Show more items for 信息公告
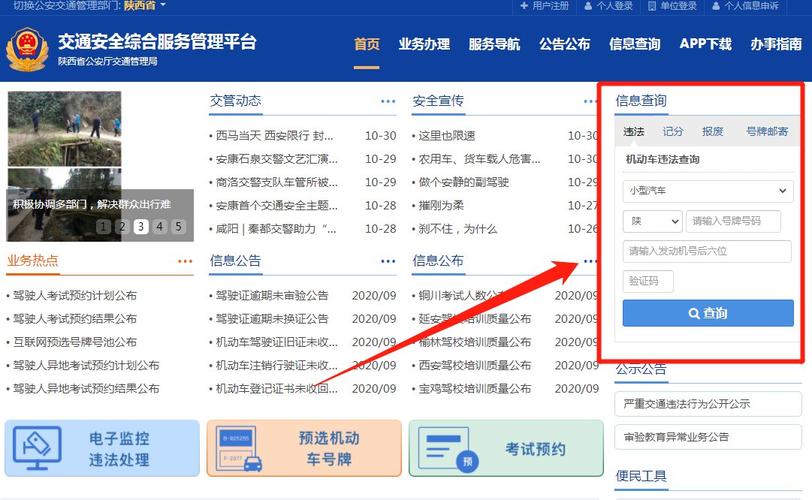The width and height of the screenshot is (812, 500). [x=388, y=261]
